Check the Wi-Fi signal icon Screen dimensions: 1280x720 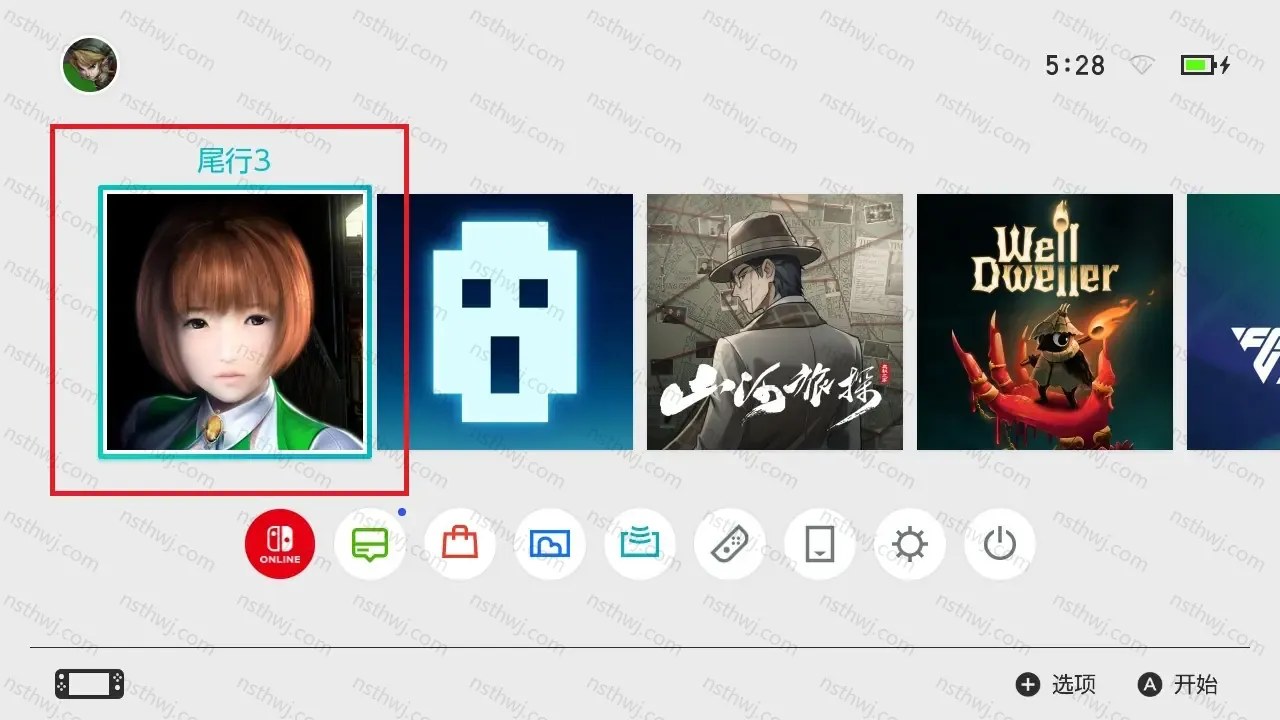(1142, 66)
